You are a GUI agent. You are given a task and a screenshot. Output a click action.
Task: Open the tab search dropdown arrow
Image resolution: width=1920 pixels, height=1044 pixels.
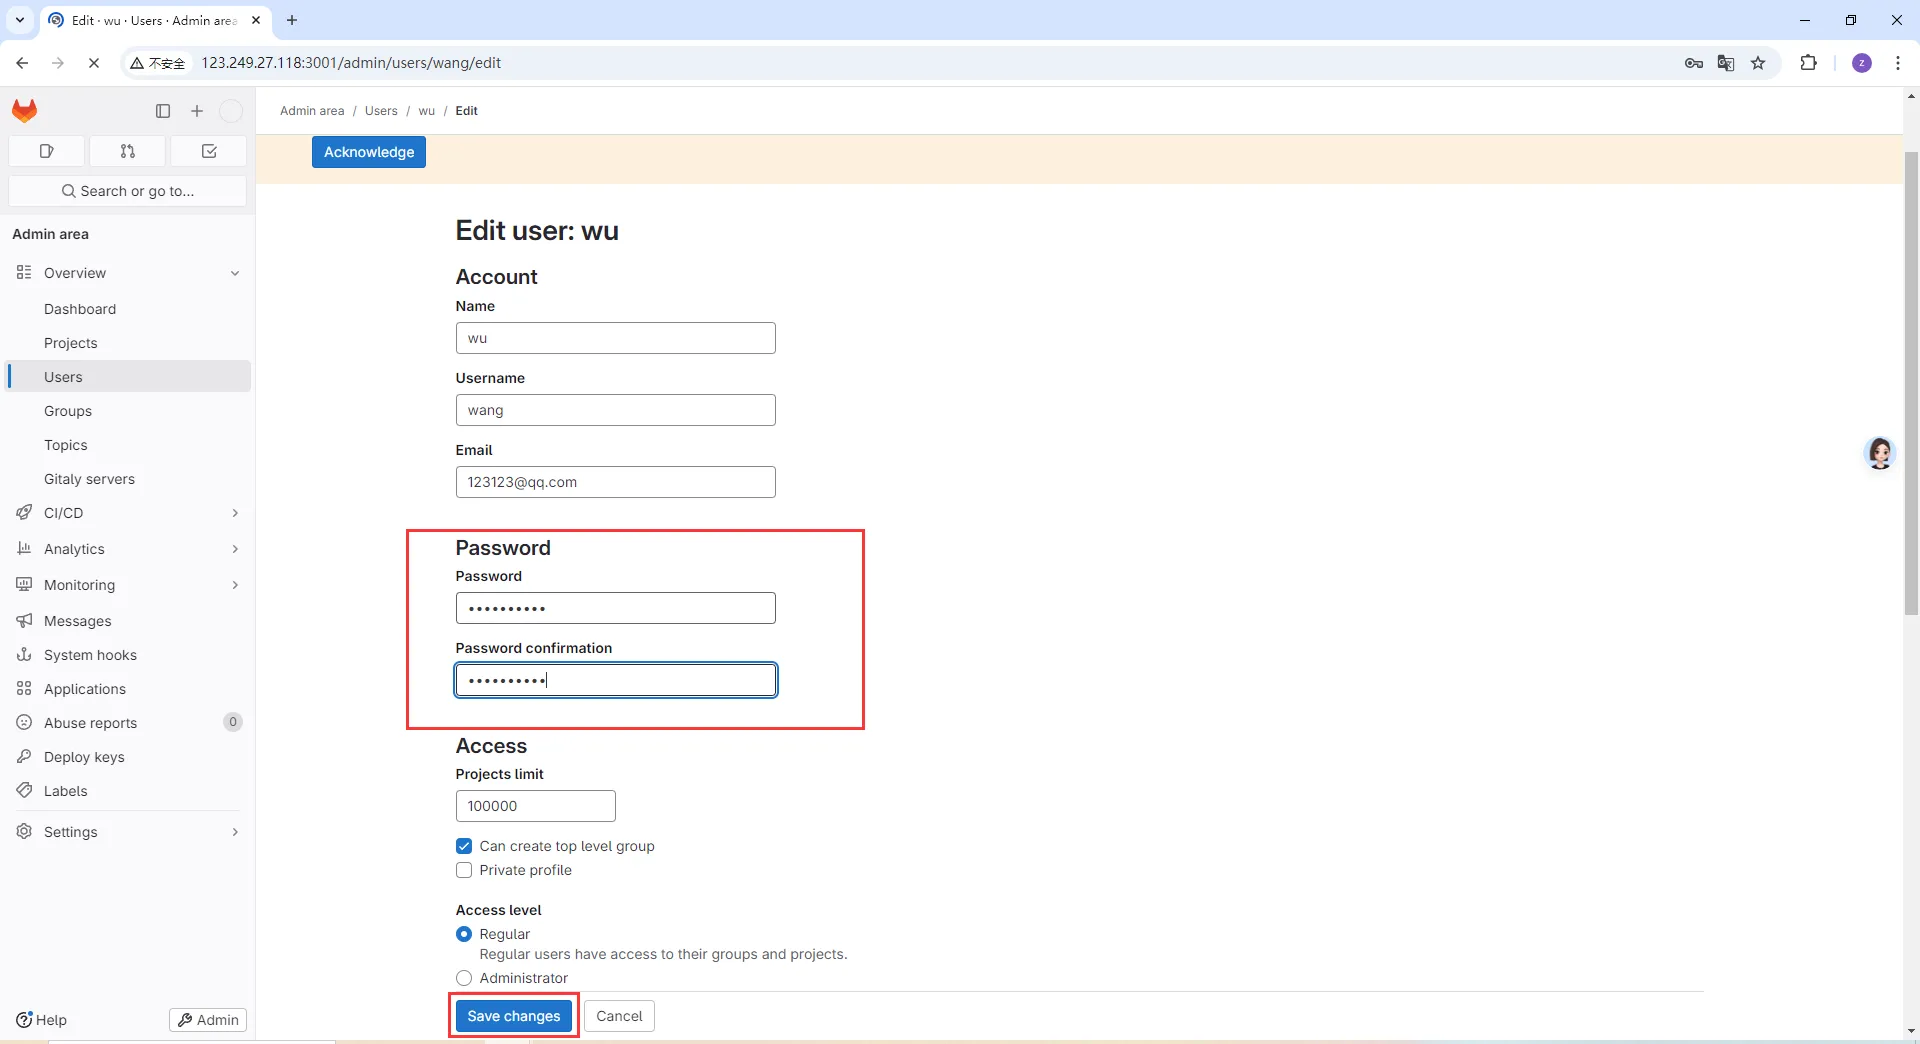20,20
